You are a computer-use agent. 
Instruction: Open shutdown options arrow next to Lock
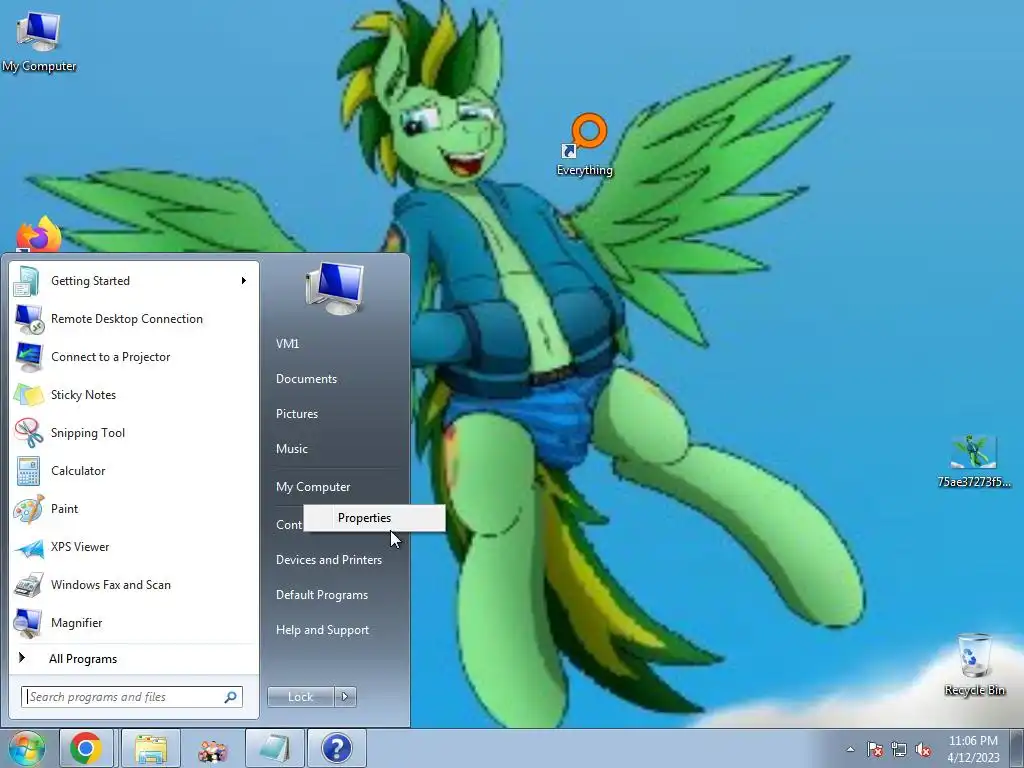(345, 697)
